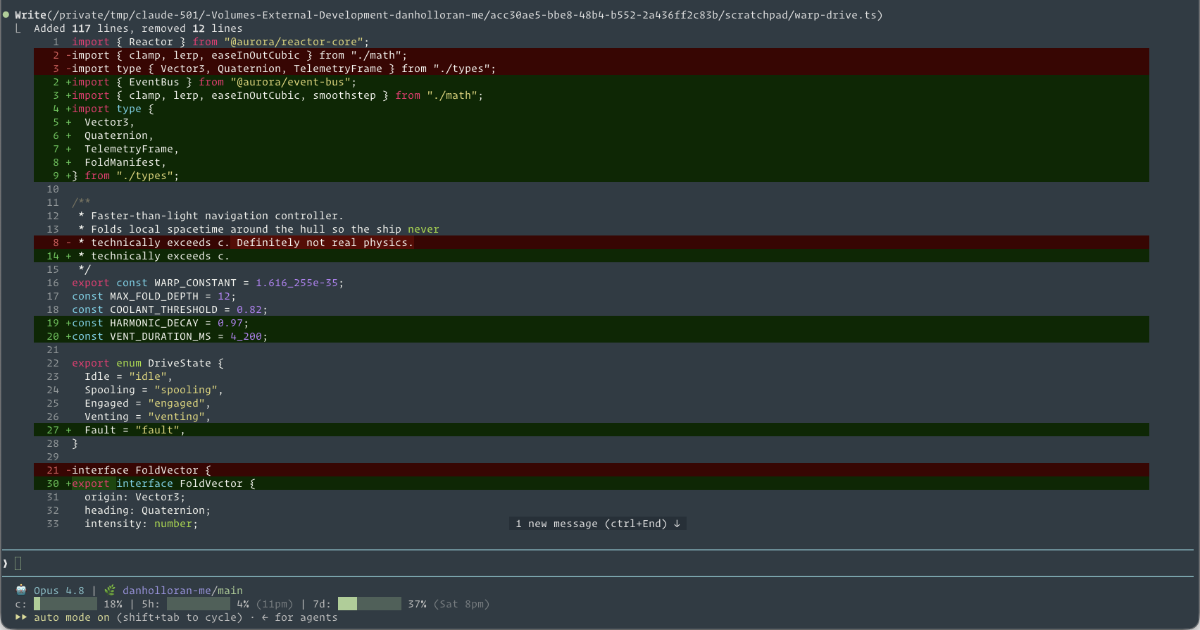Click the green branch leaf icon
Image resolution: width=1200 pixels, height=630 pixels.
click(x=111, y=590)
